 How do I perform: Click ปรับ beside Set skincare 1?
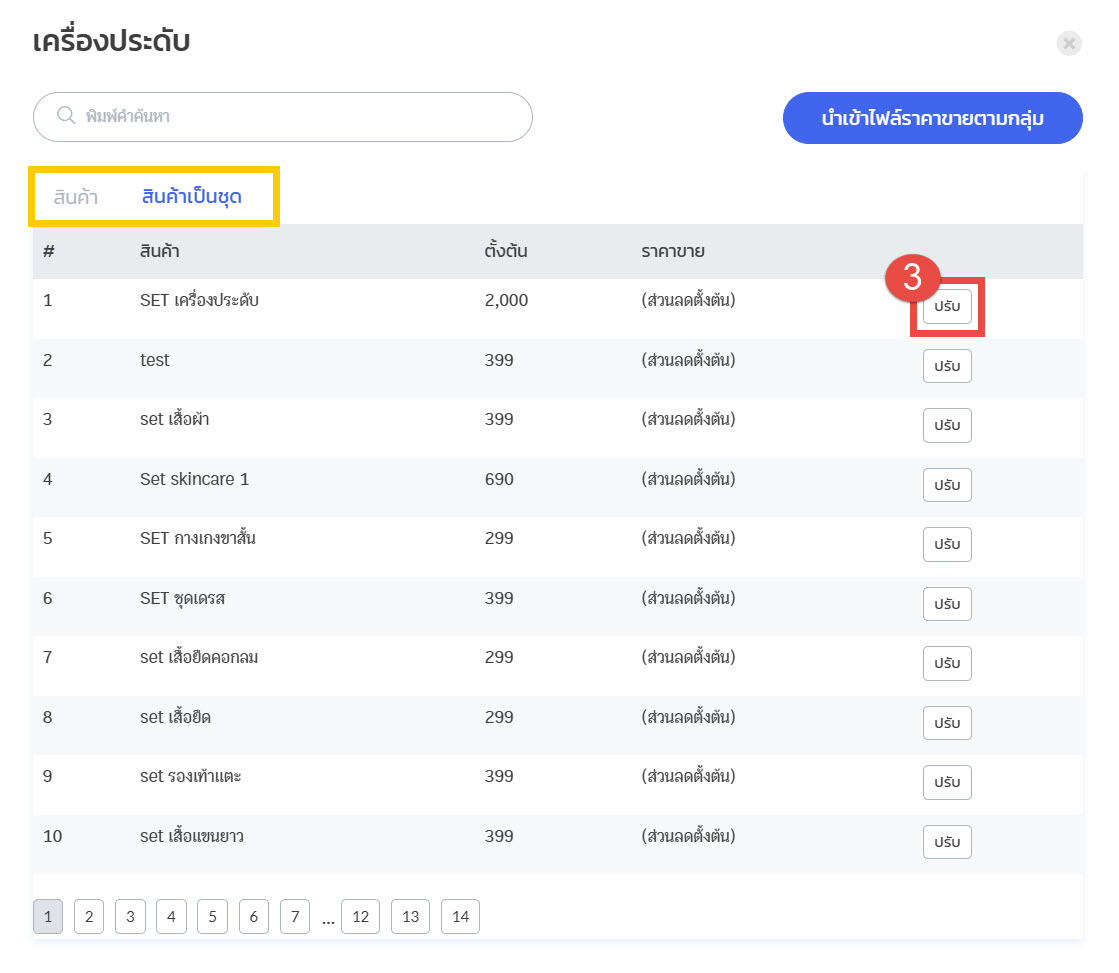coord(947,485)
